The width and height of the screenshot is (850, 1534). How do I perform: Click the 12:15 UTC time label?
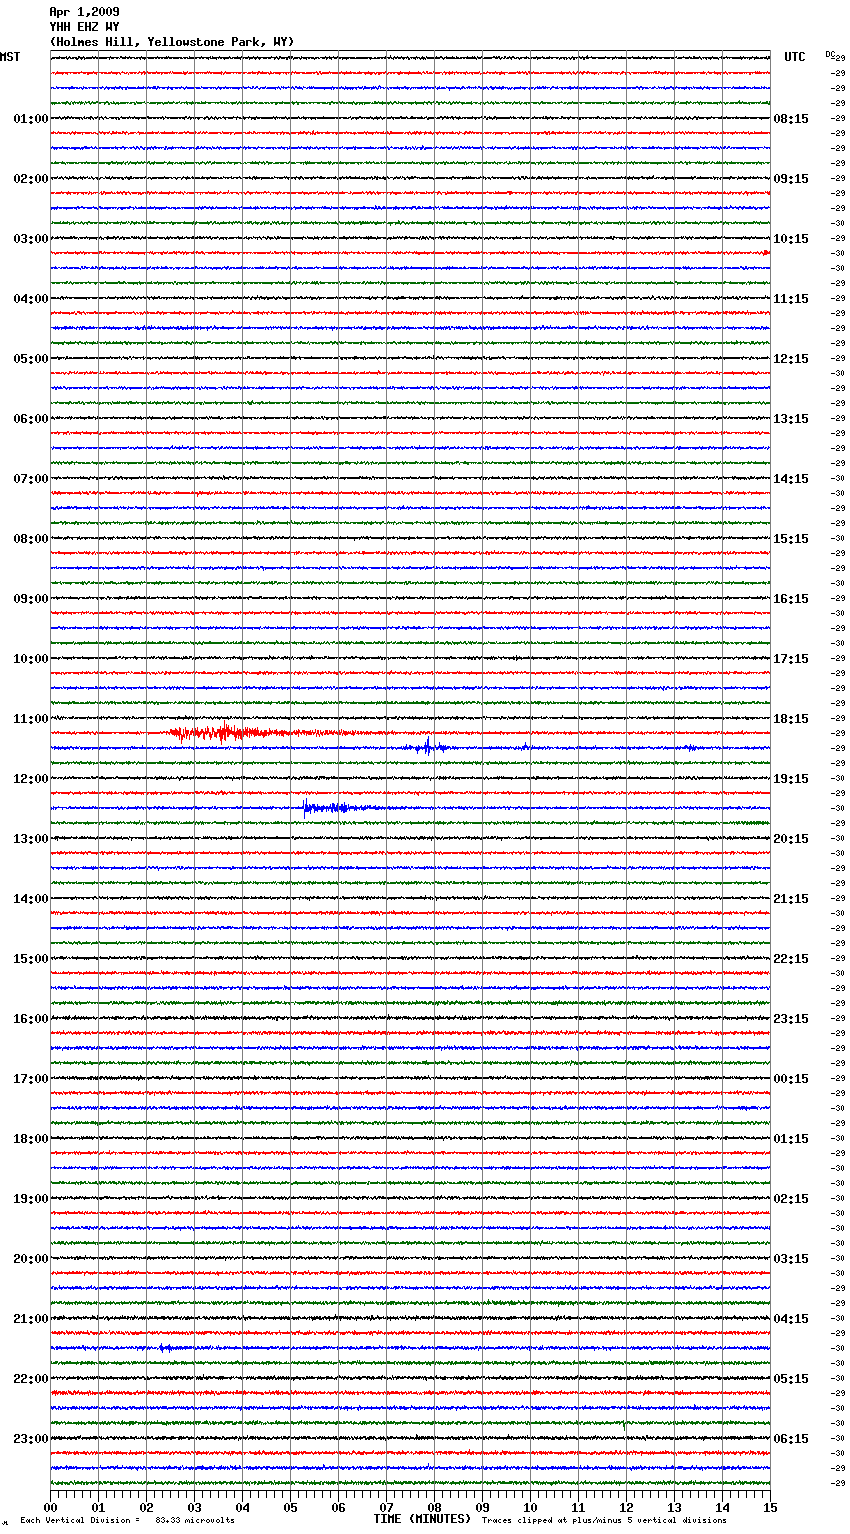pyautogui.click(x=791, y=359)
